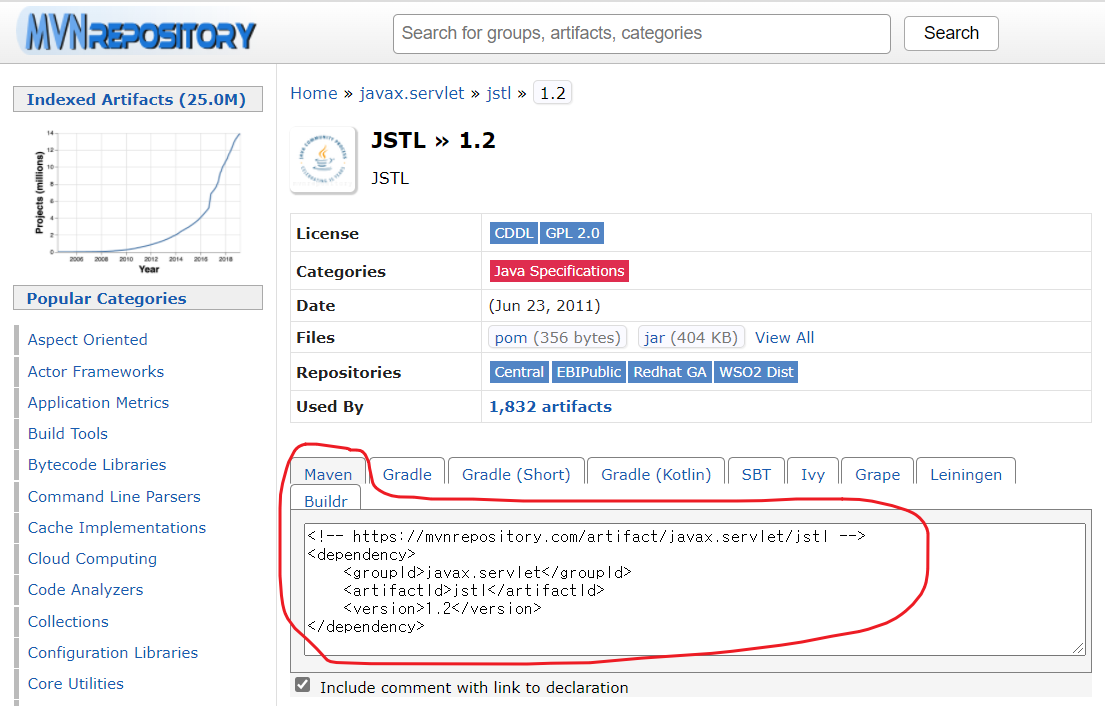Open the Application Metrics category

point(98,402)
